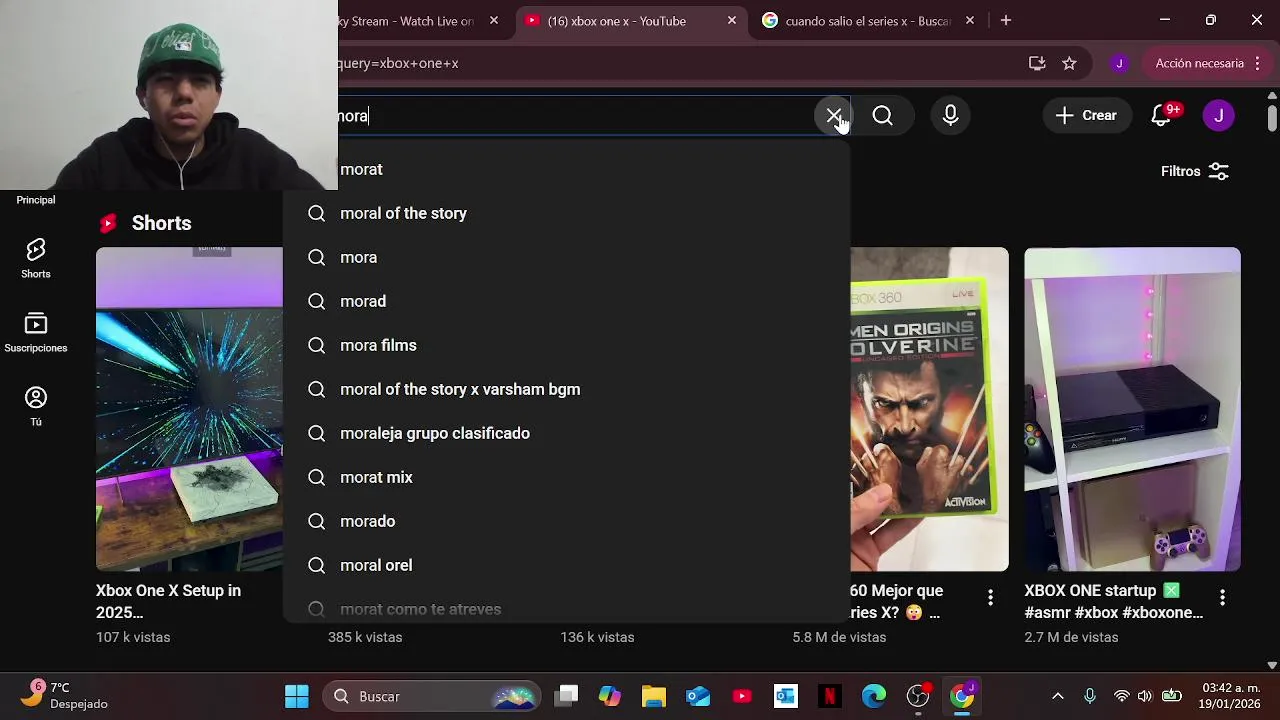Screen dimensions: 1280x720
Task: Open File Explorer from the taskbar
Action: coord(654,696)
